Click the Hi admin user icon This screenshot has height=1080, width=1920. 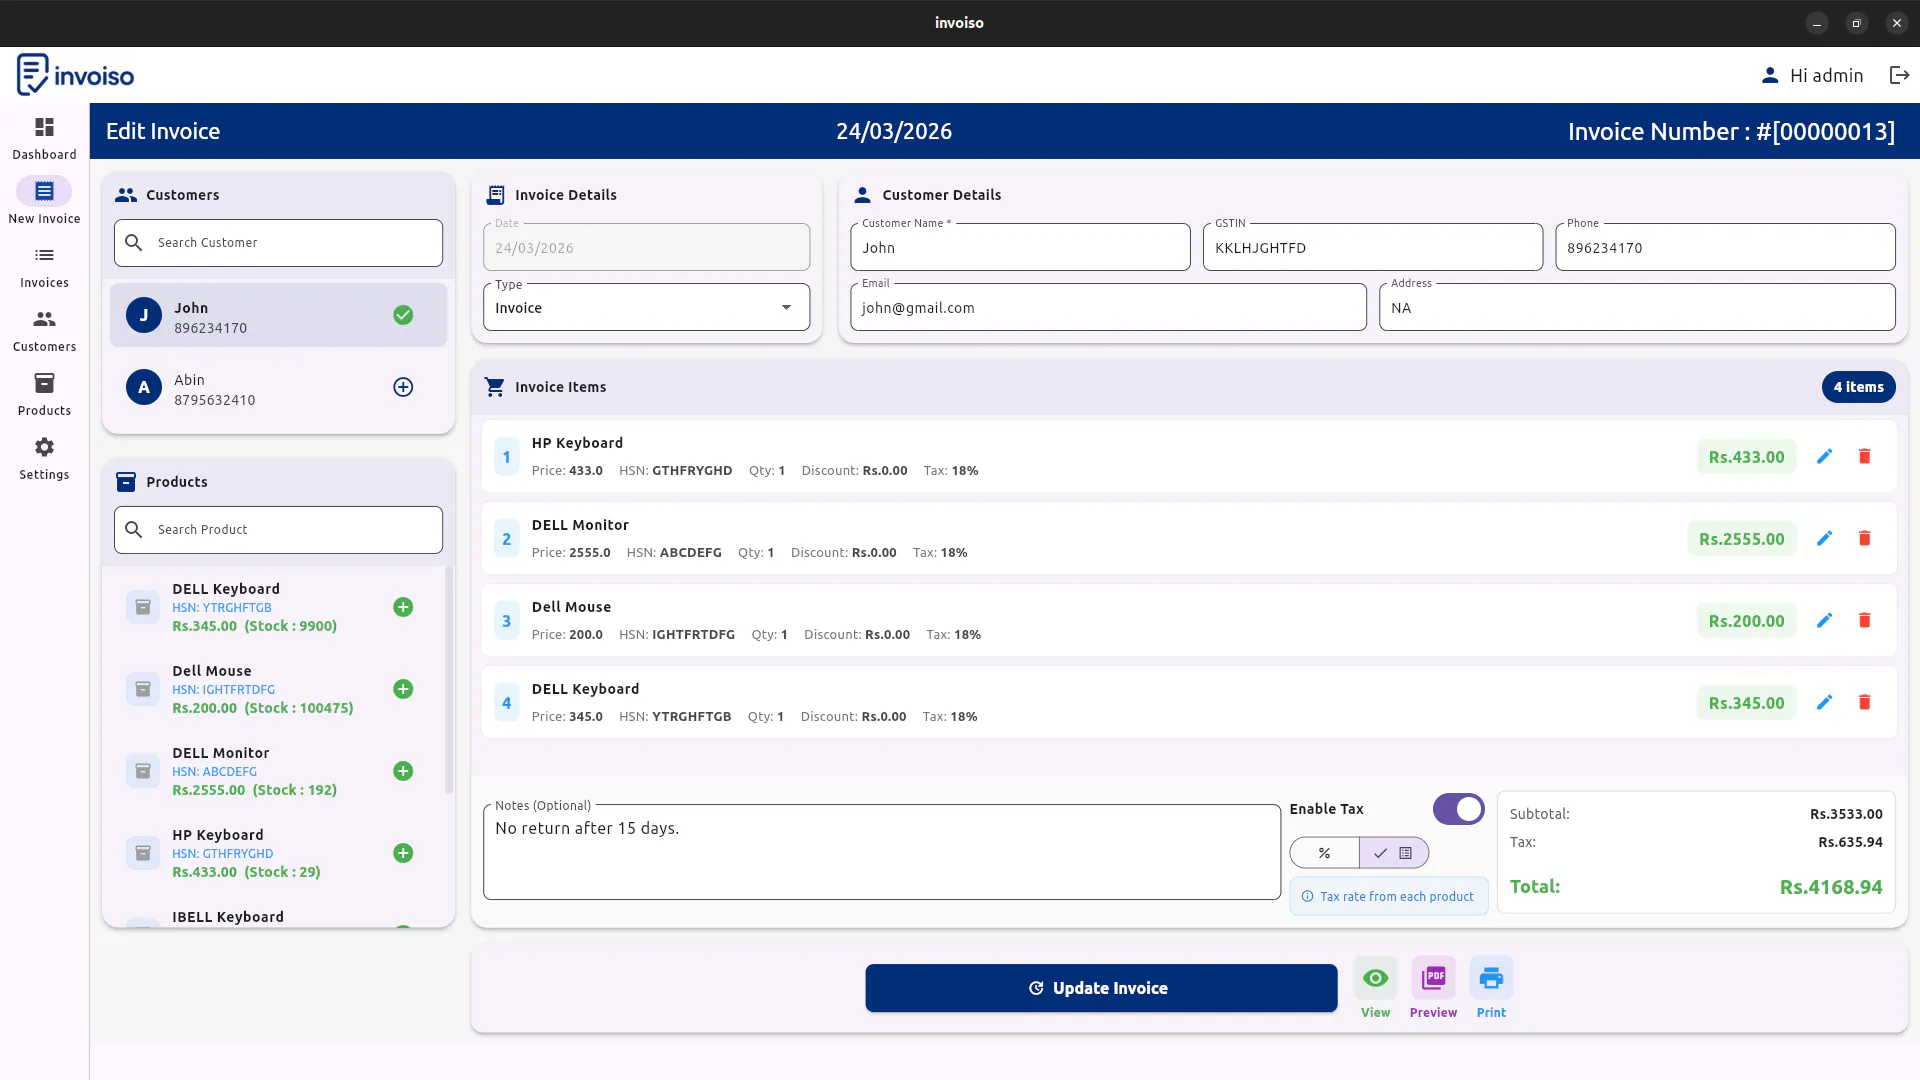(x=1769, y=75)
